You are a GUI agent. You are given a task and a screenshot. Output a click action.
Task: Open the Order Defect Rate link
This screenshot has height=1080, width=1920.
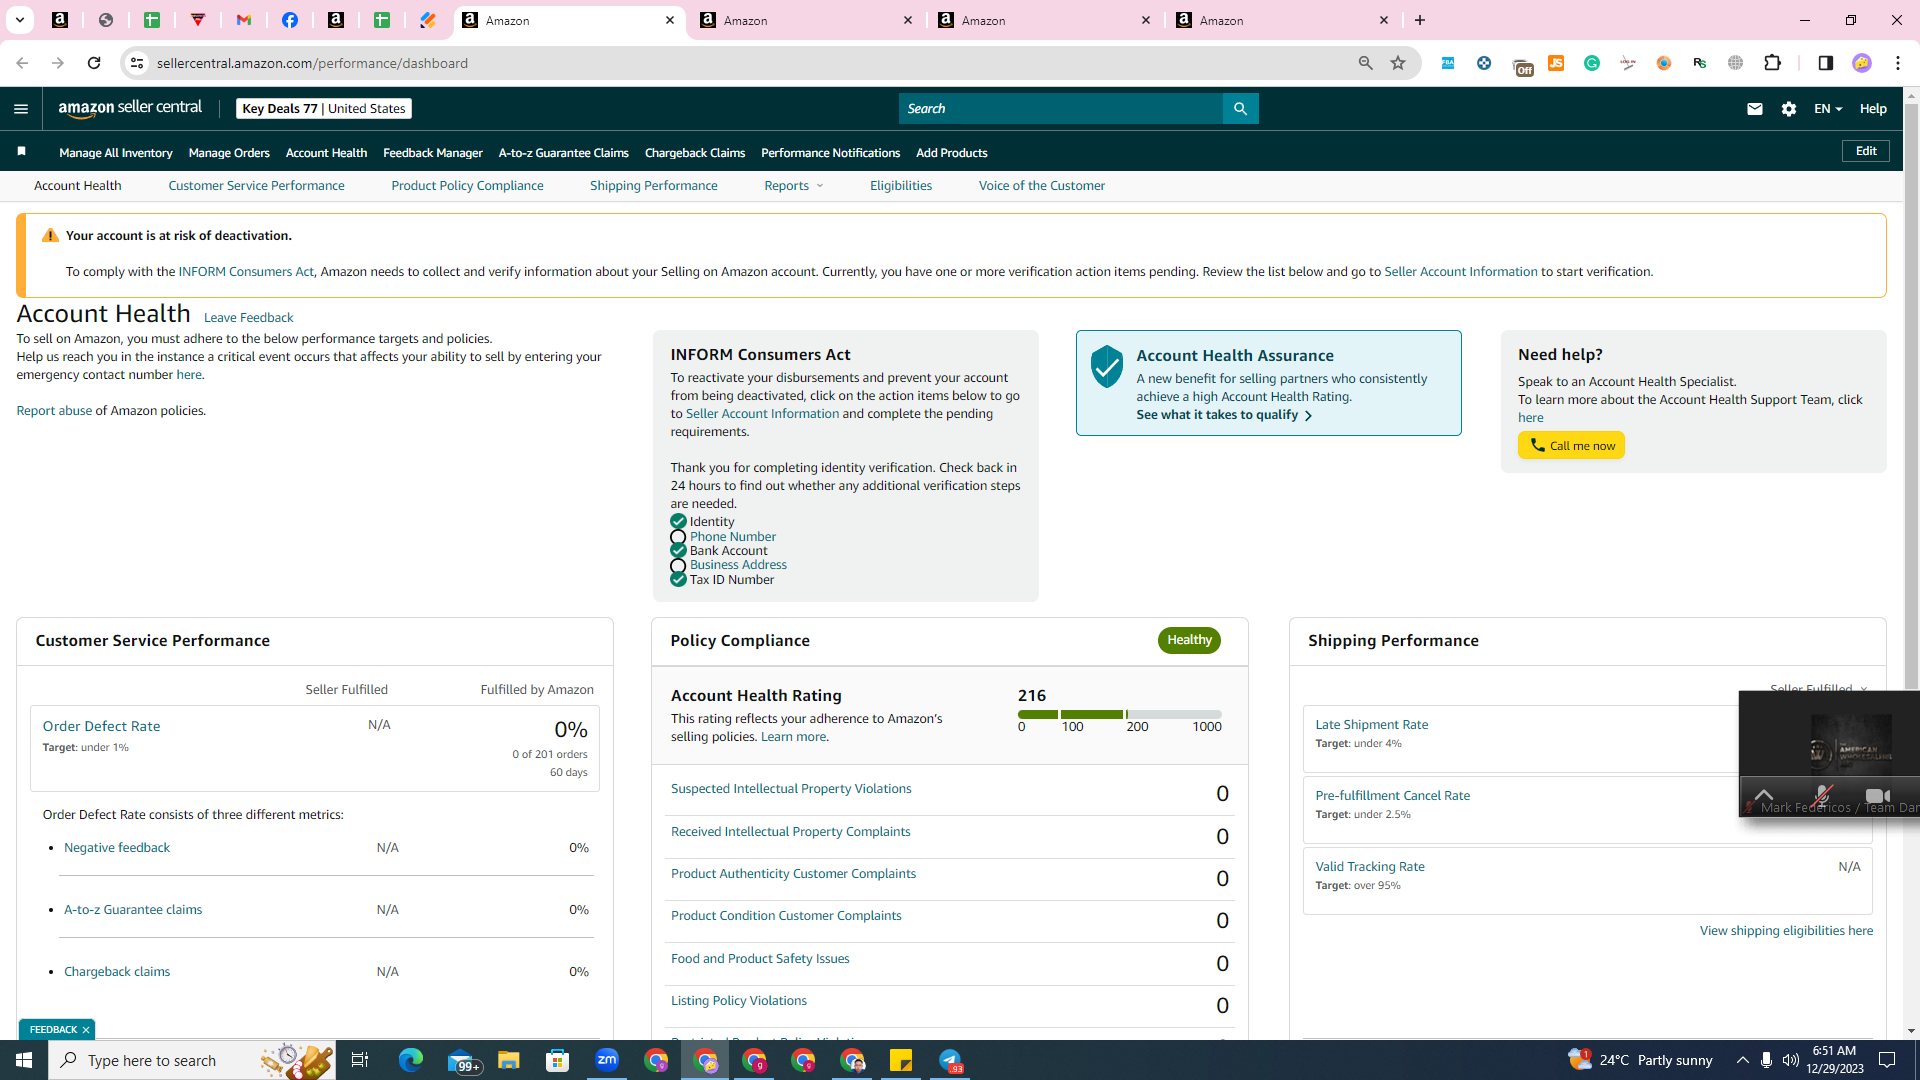point(101,727)
